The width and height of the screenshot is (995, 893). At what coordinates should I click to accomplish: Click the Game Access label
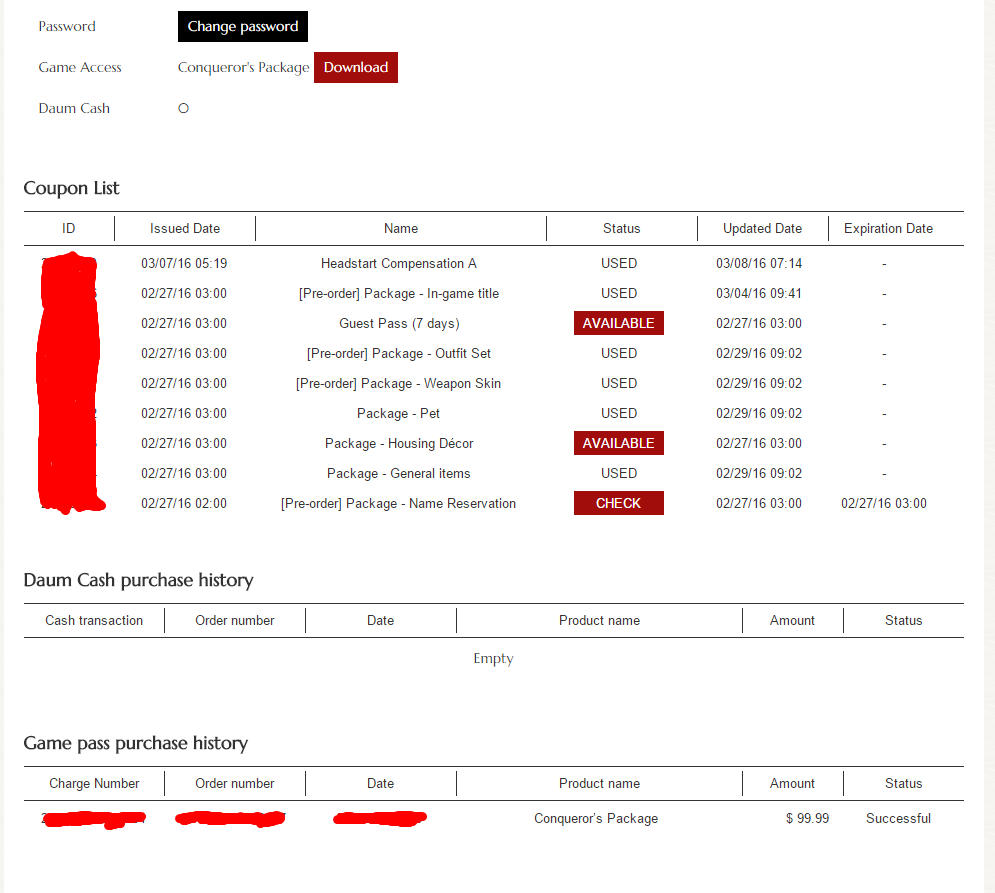[x=80, y=67]
